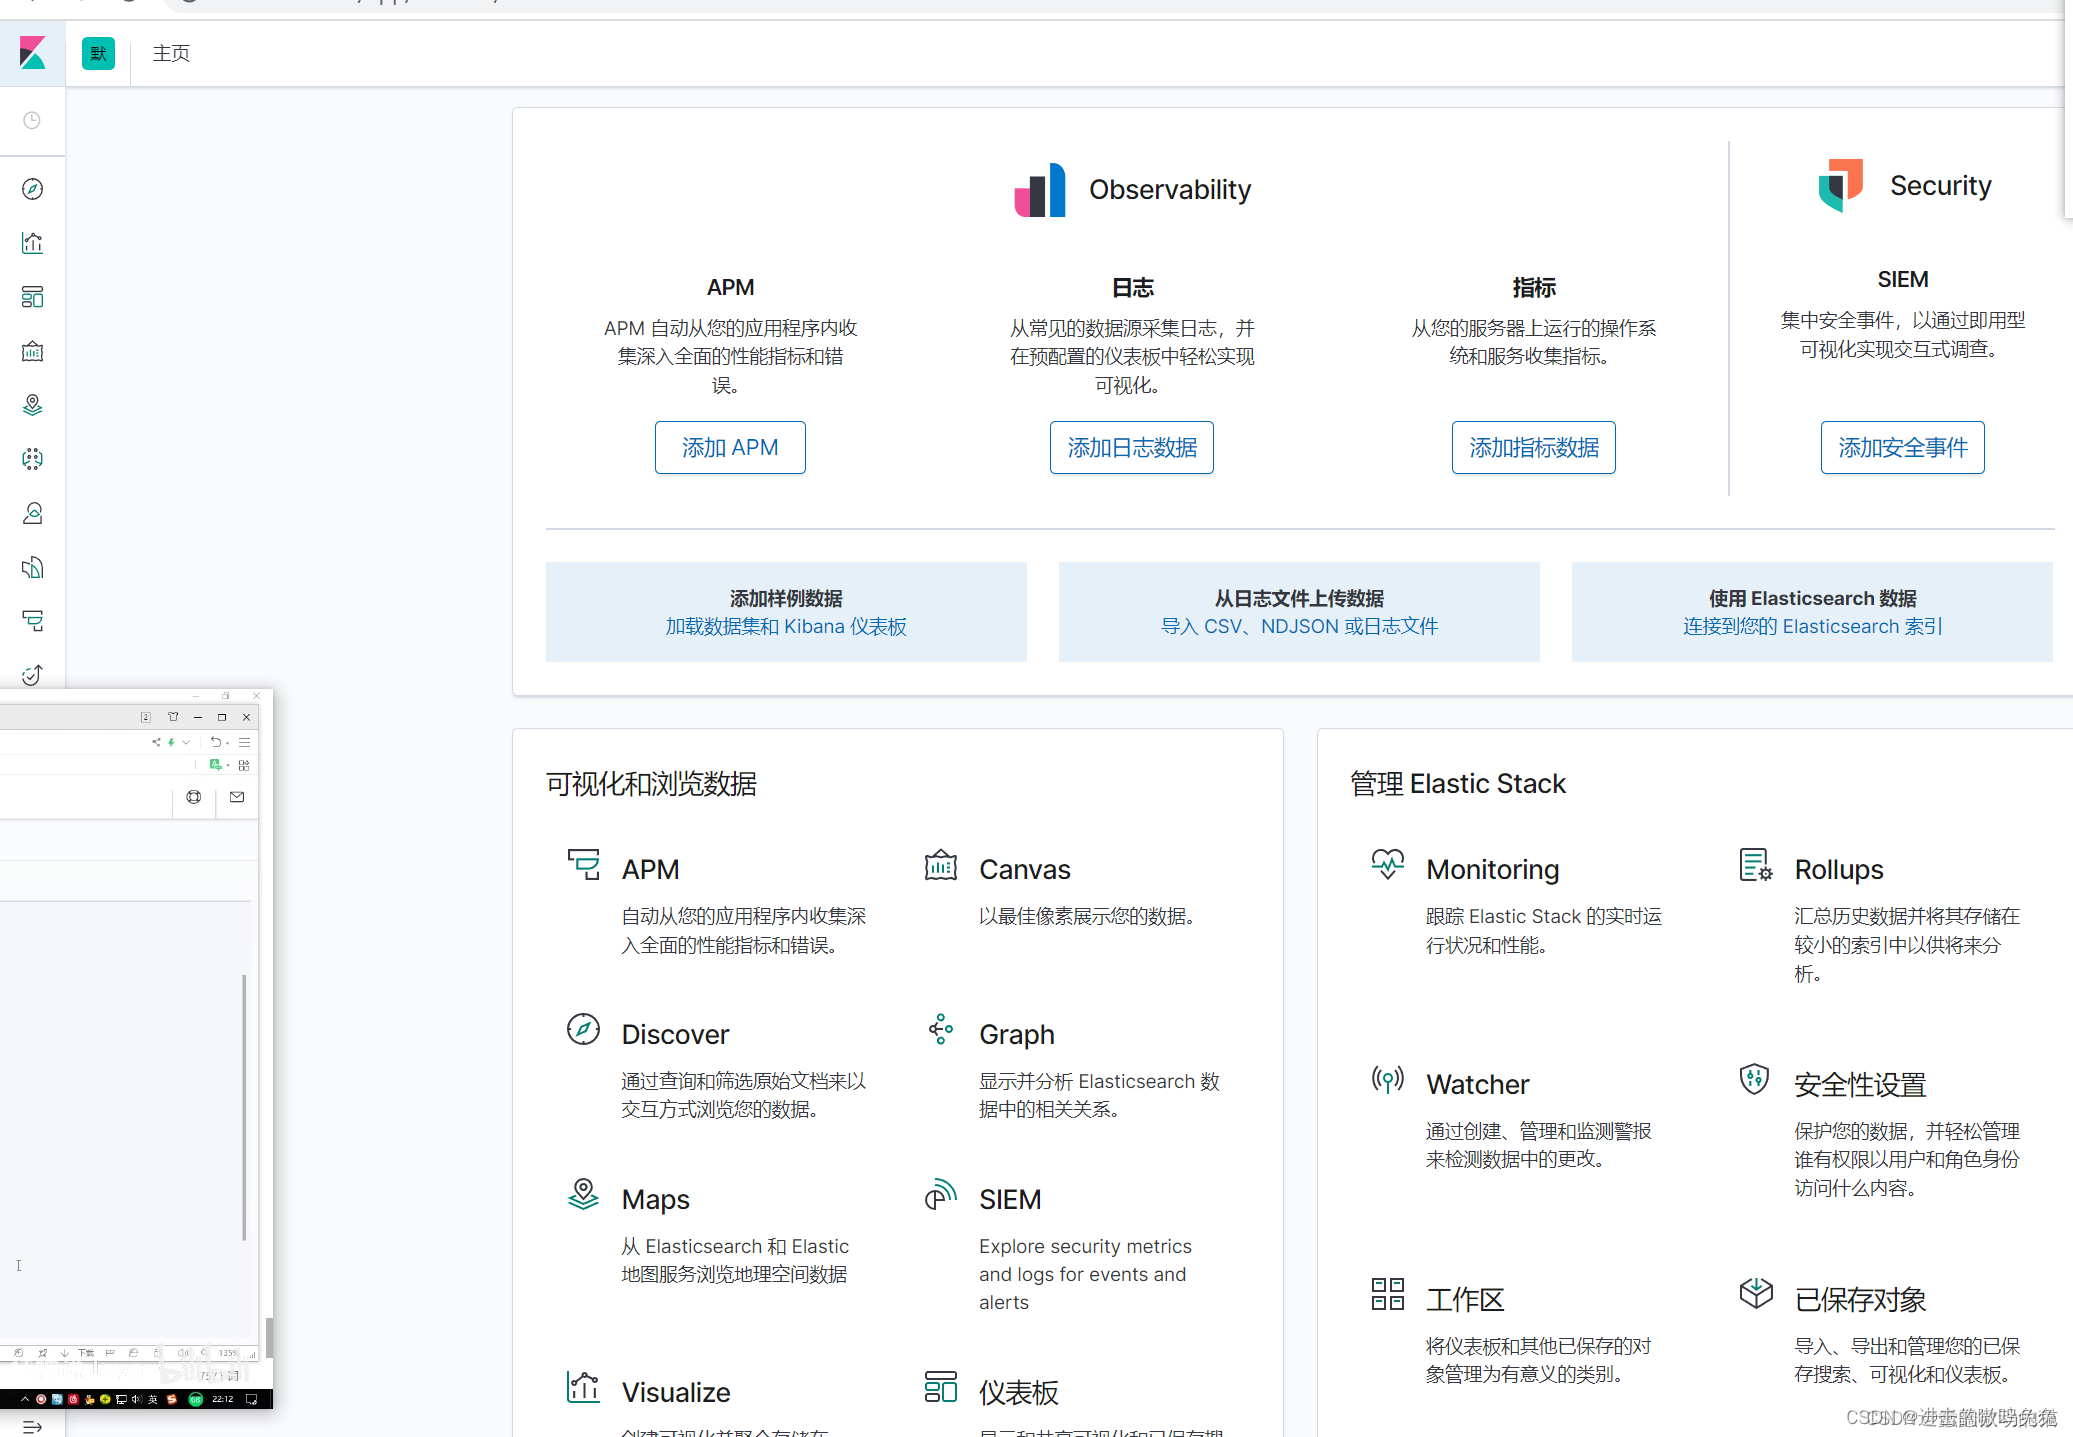
Task: Click the SIEM heading under Security
Action: pyautogui.click(x=1903, y=279)
